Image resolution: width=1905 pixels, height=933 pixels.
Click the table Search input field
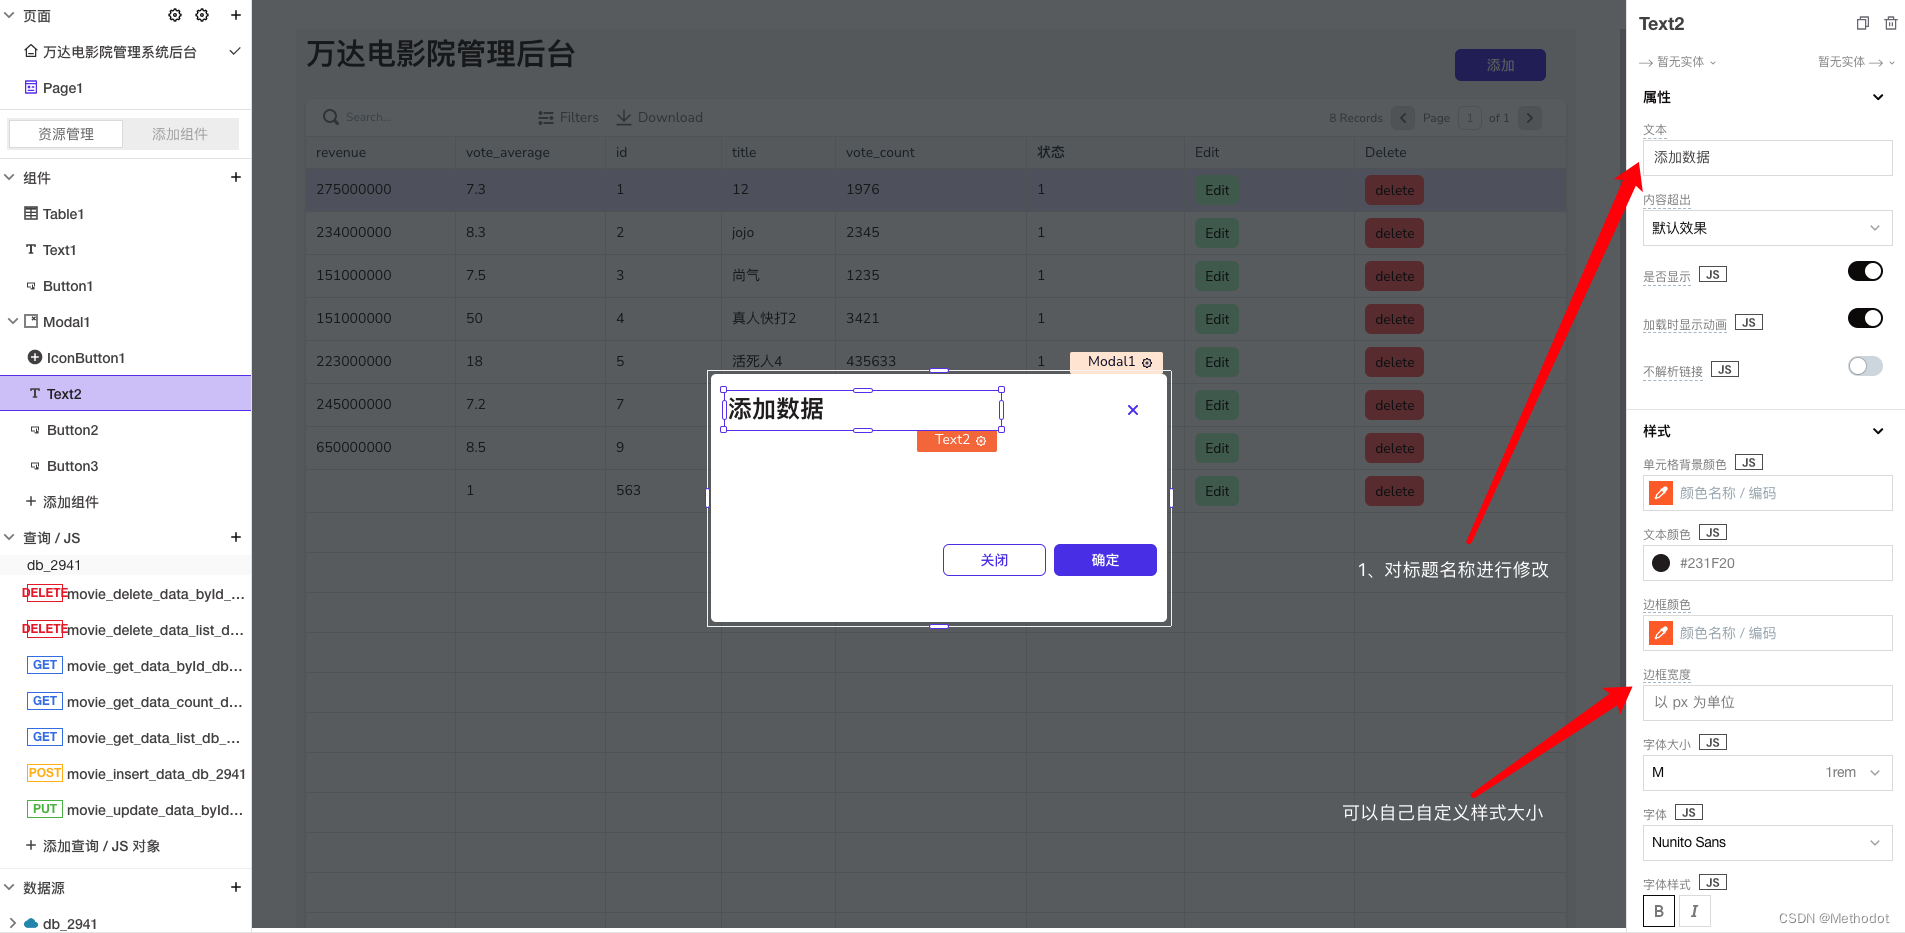pyautogui.click(x=420, y=117)
